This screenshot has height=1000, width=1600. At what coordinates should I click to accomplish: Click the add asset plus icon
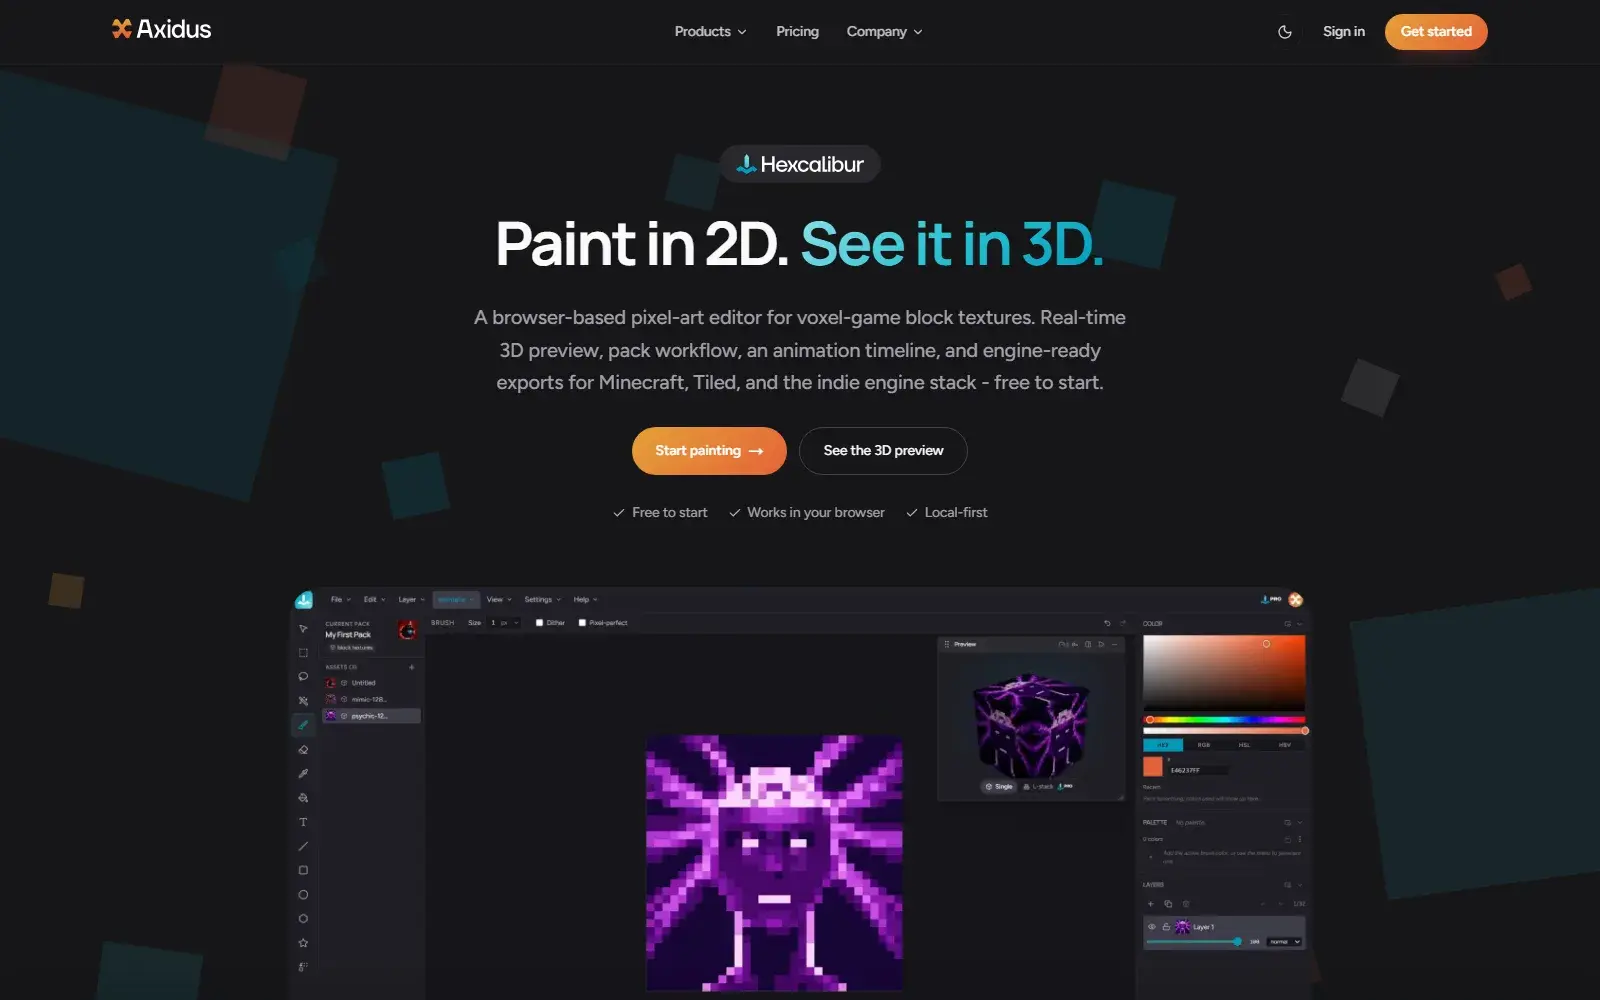(411, 667)
